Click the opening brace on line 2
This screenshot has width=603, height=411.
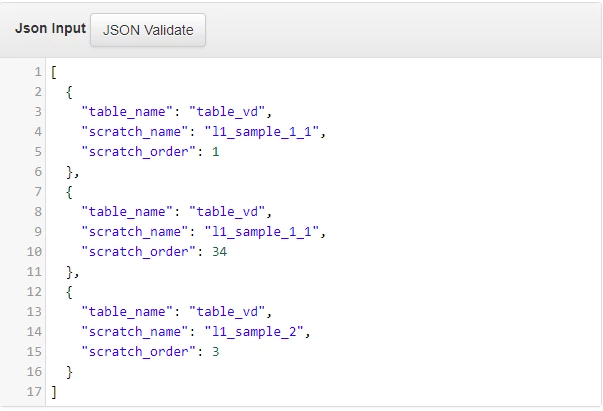69,92
